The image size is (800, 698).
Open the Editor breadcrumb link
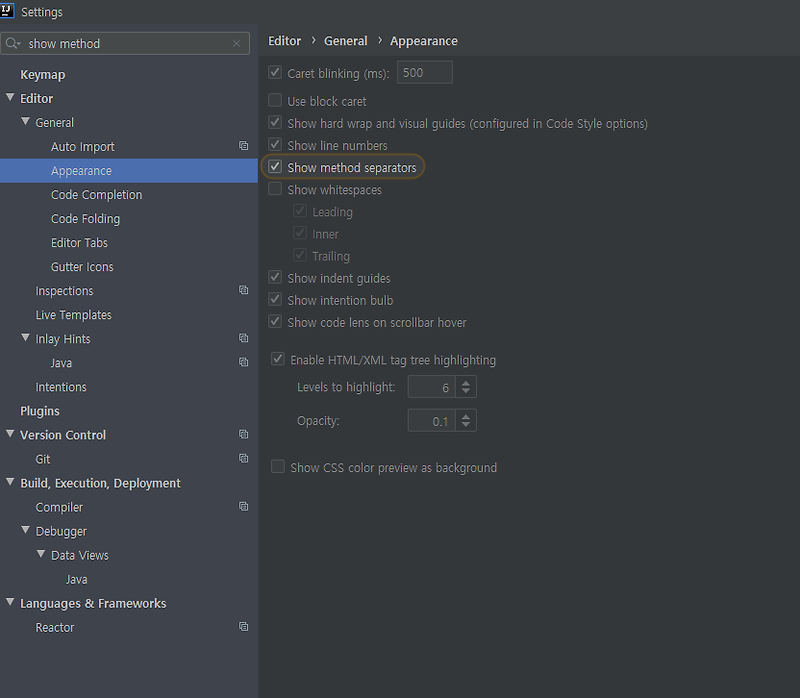pos(284,41)
